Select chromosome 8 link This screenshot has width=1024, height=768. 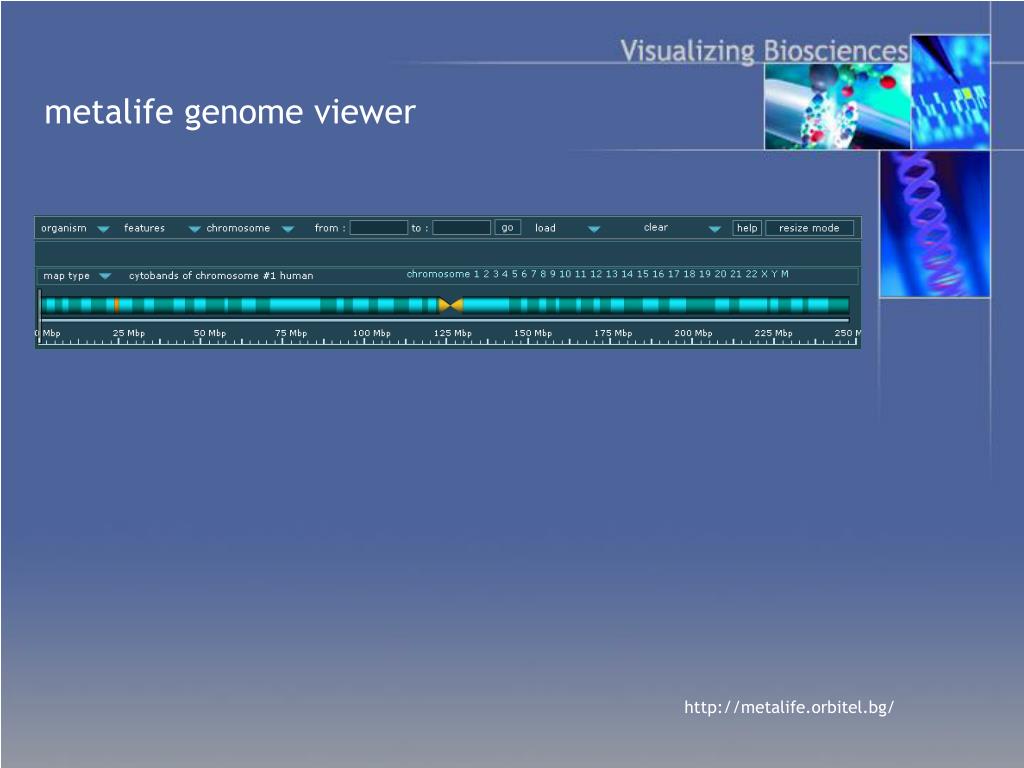tap(543, 274)
